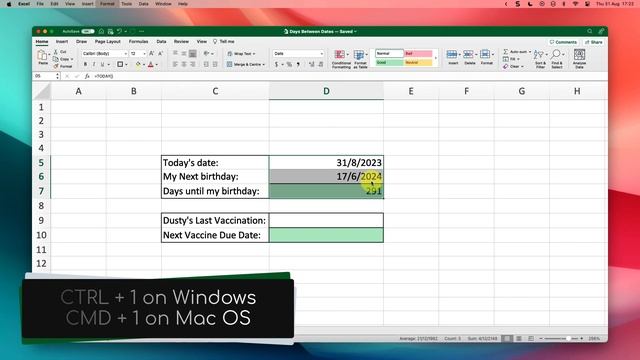Click the Copy button in ribbon
Viewport: 640px width, 360px height.
pos(61,59)
